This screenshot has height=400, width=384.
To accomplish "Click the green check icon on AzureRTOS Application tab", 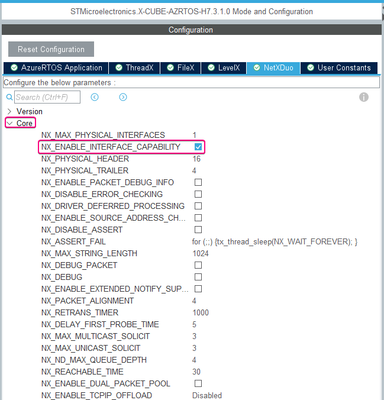I will [14, 68].
